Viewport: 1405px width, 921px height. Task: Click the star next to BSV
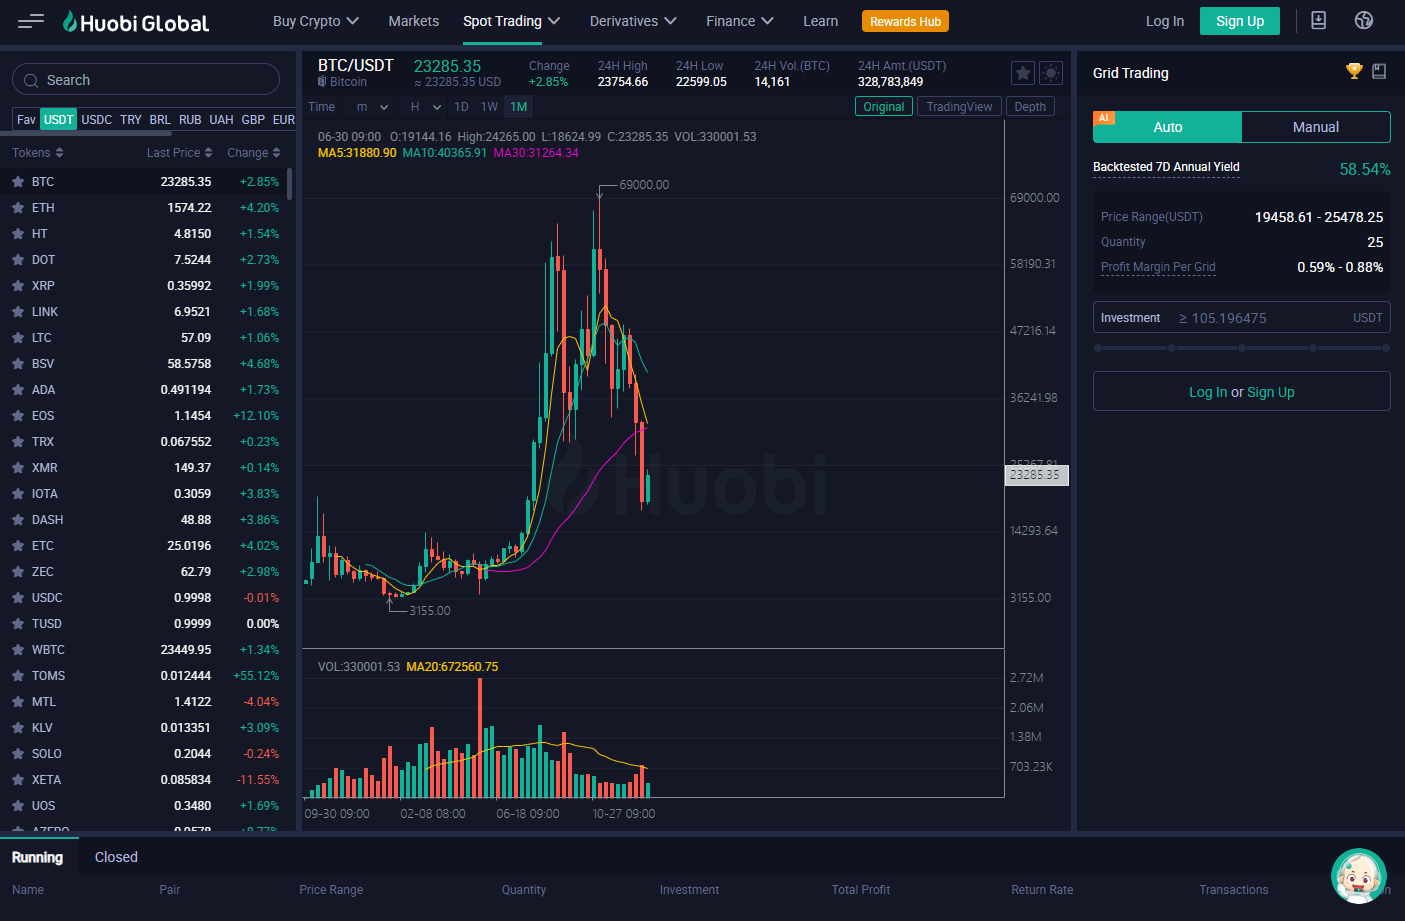[18, 364]
